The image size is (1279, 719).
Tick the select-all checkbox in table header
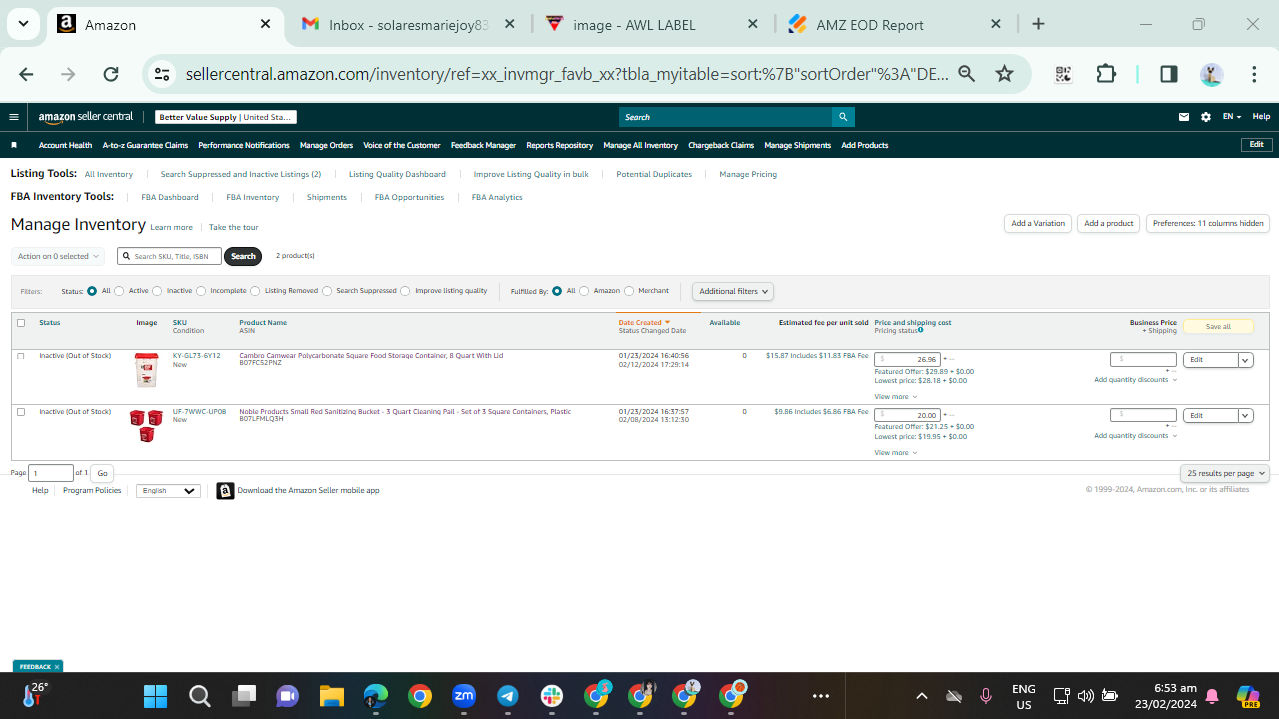(x=21, y=323)
